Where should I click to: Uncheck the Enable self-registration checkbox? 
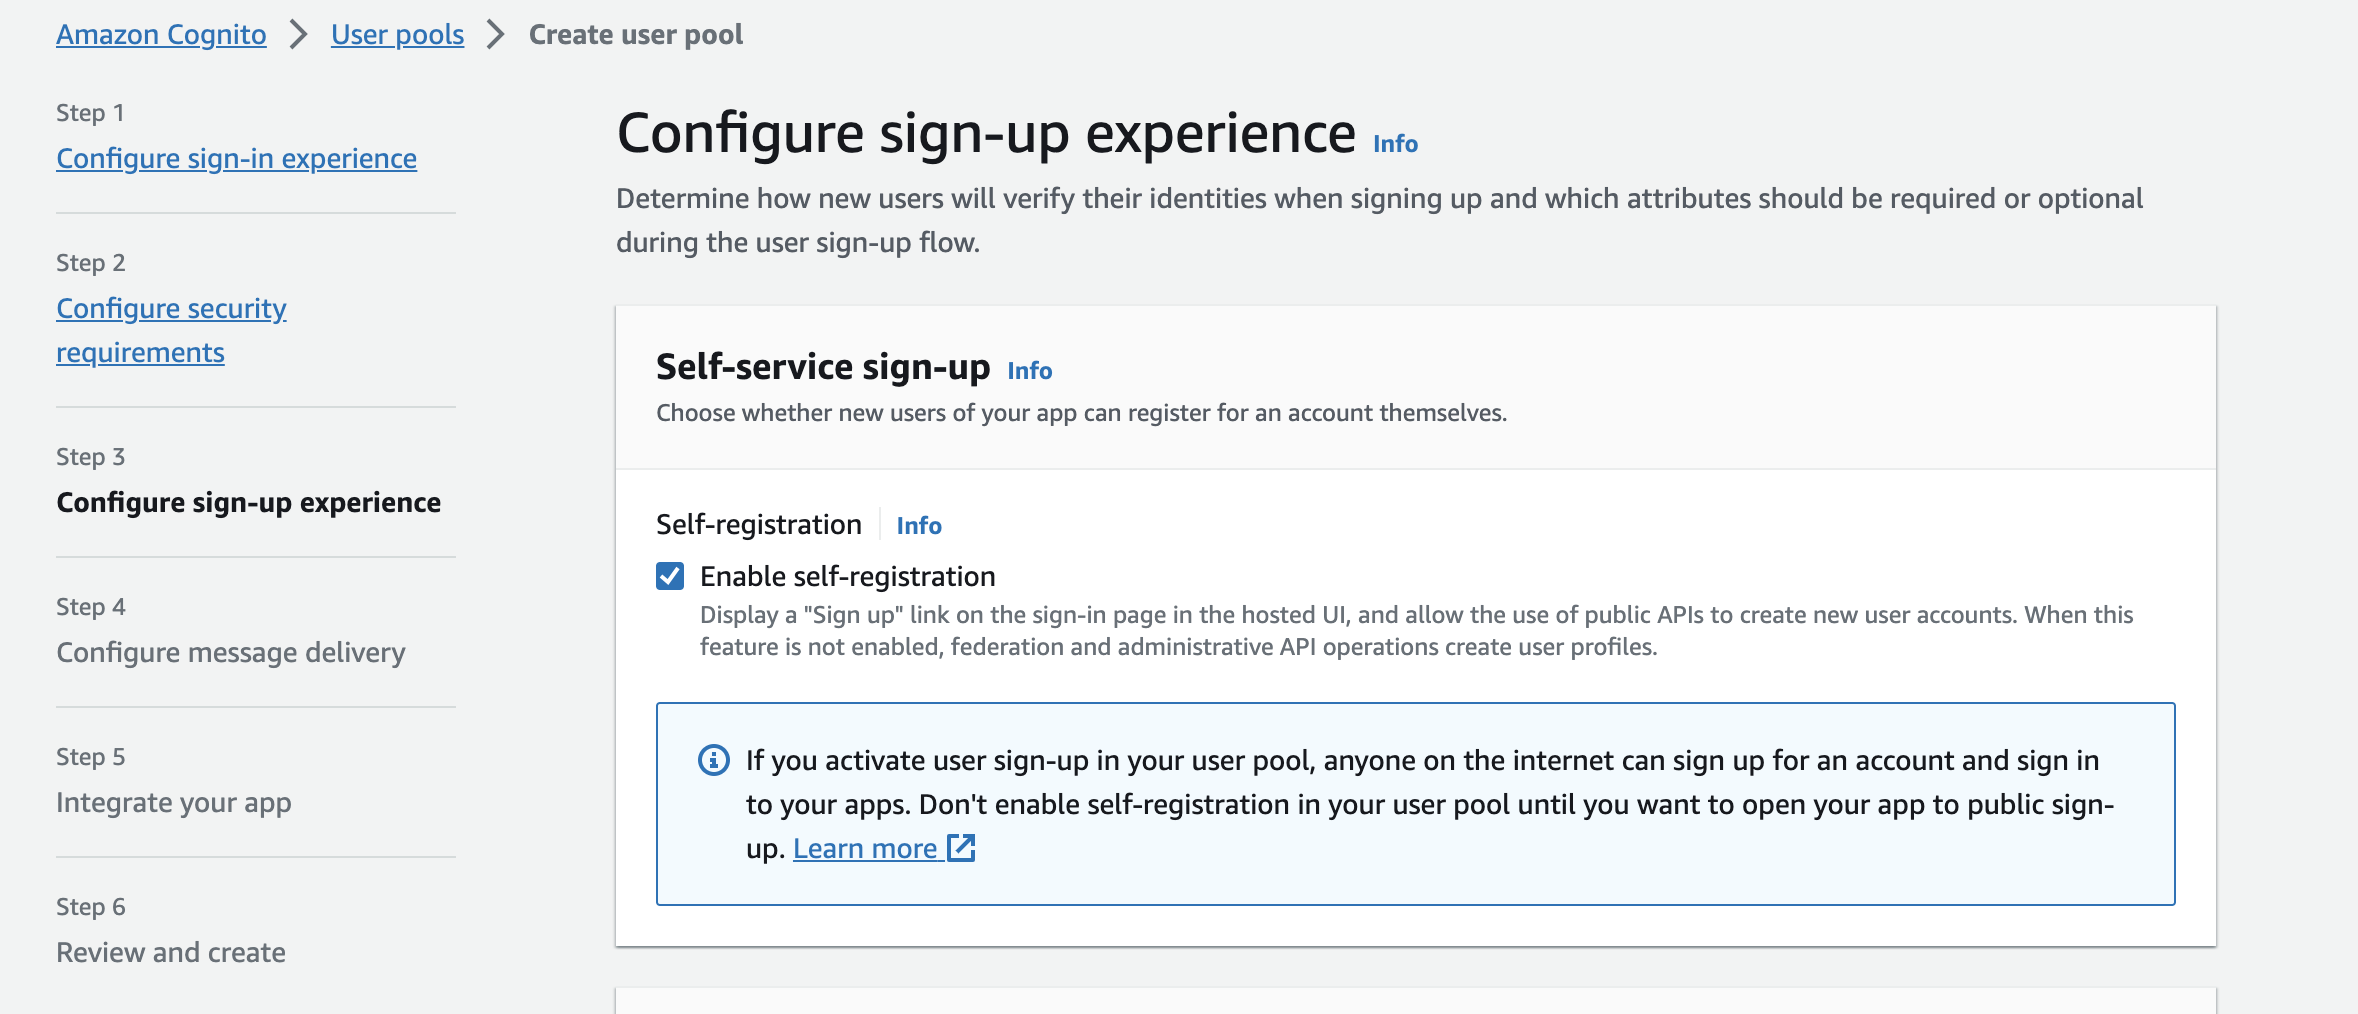click(670, 576)
